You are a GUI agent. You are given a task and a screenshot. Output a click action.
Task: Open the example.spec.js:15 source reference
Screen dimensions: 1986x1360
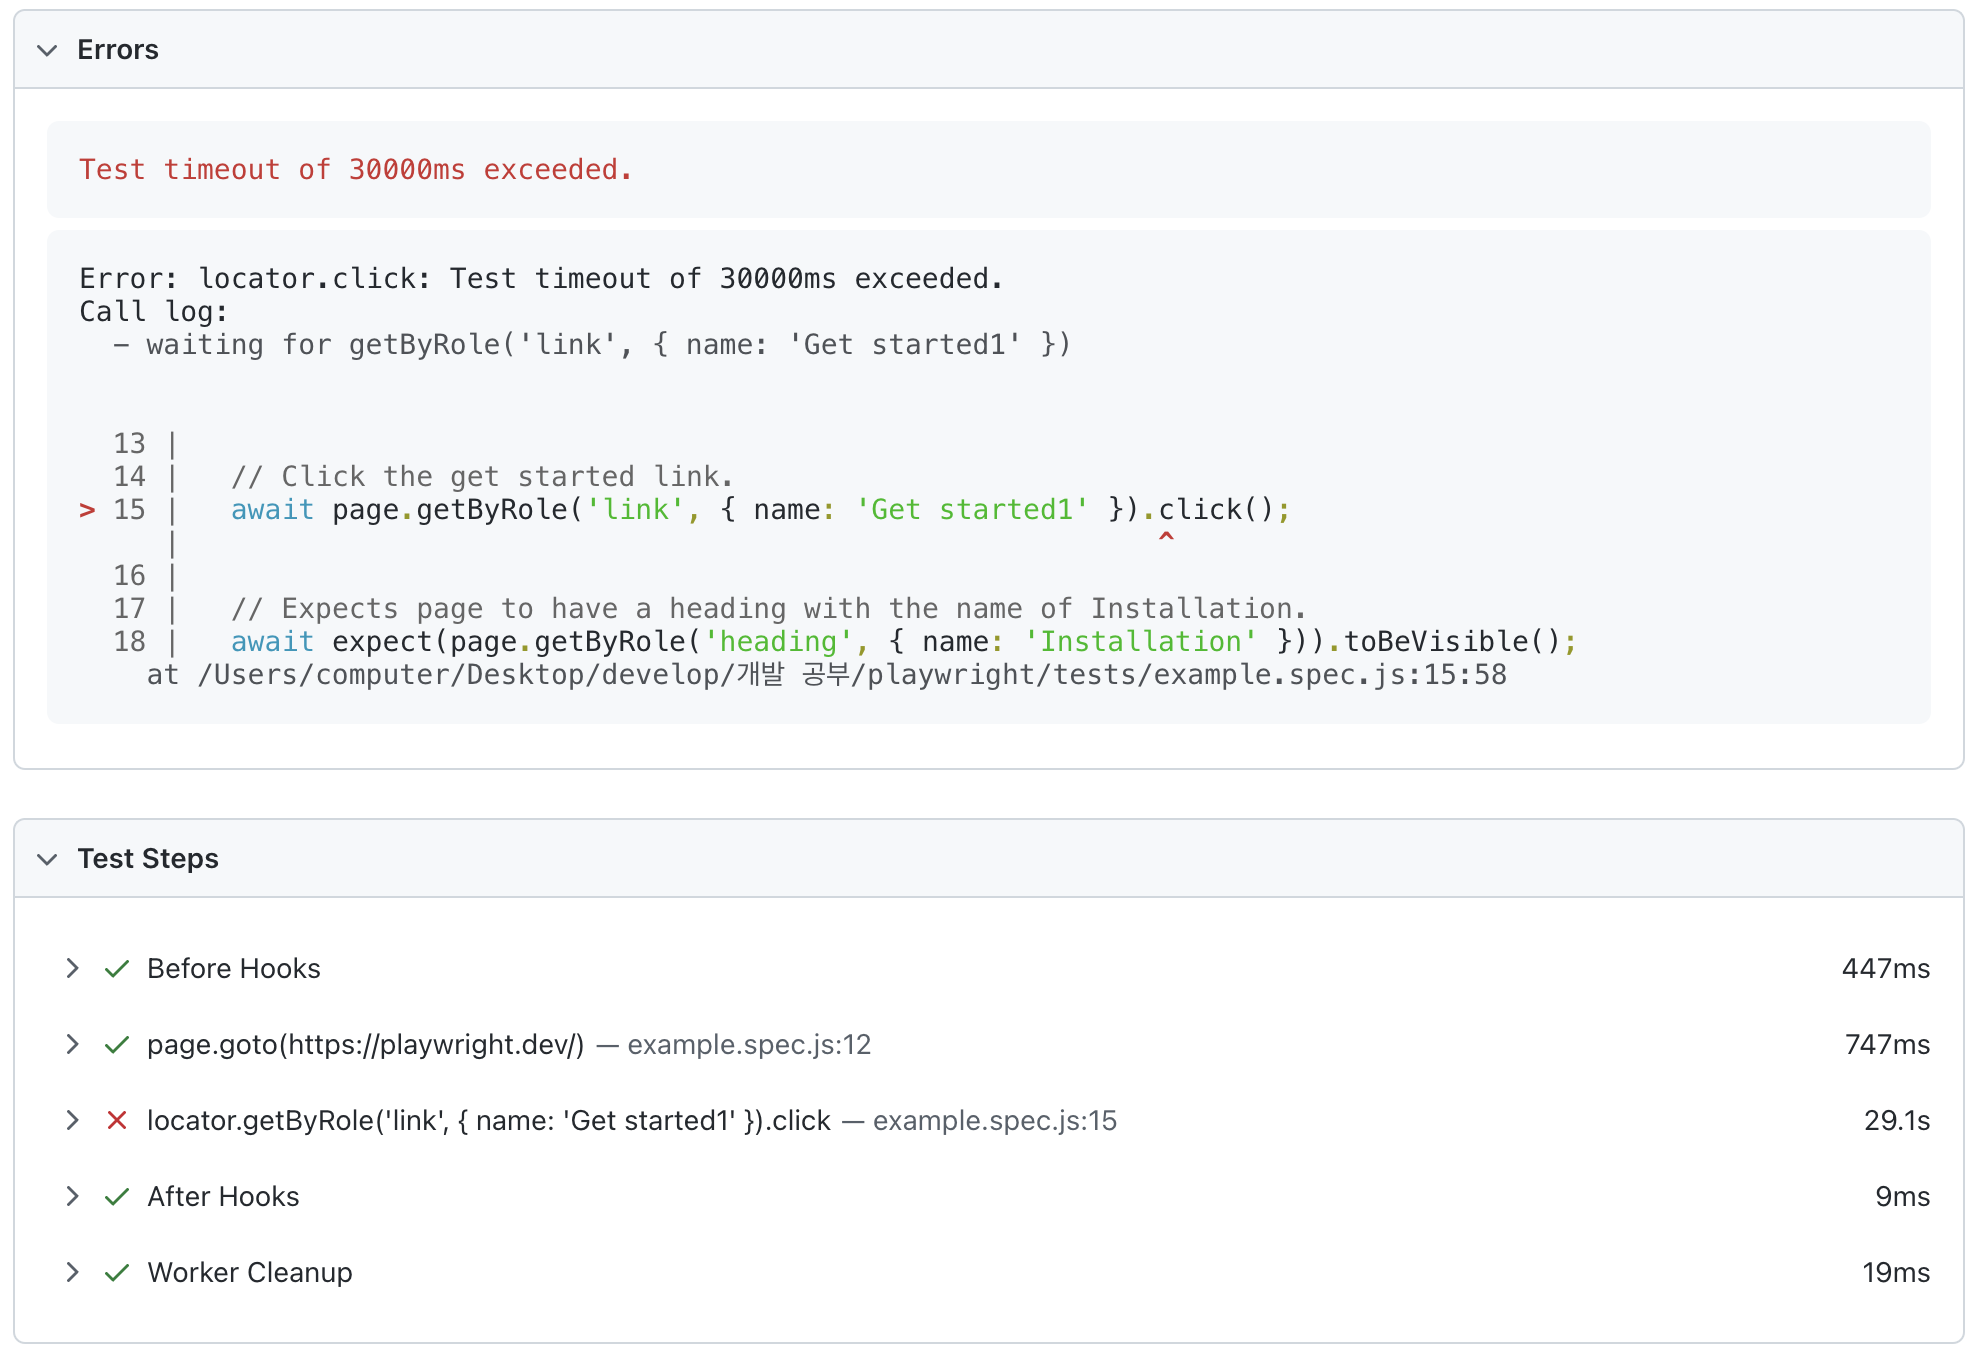(x=994, y=1120)
